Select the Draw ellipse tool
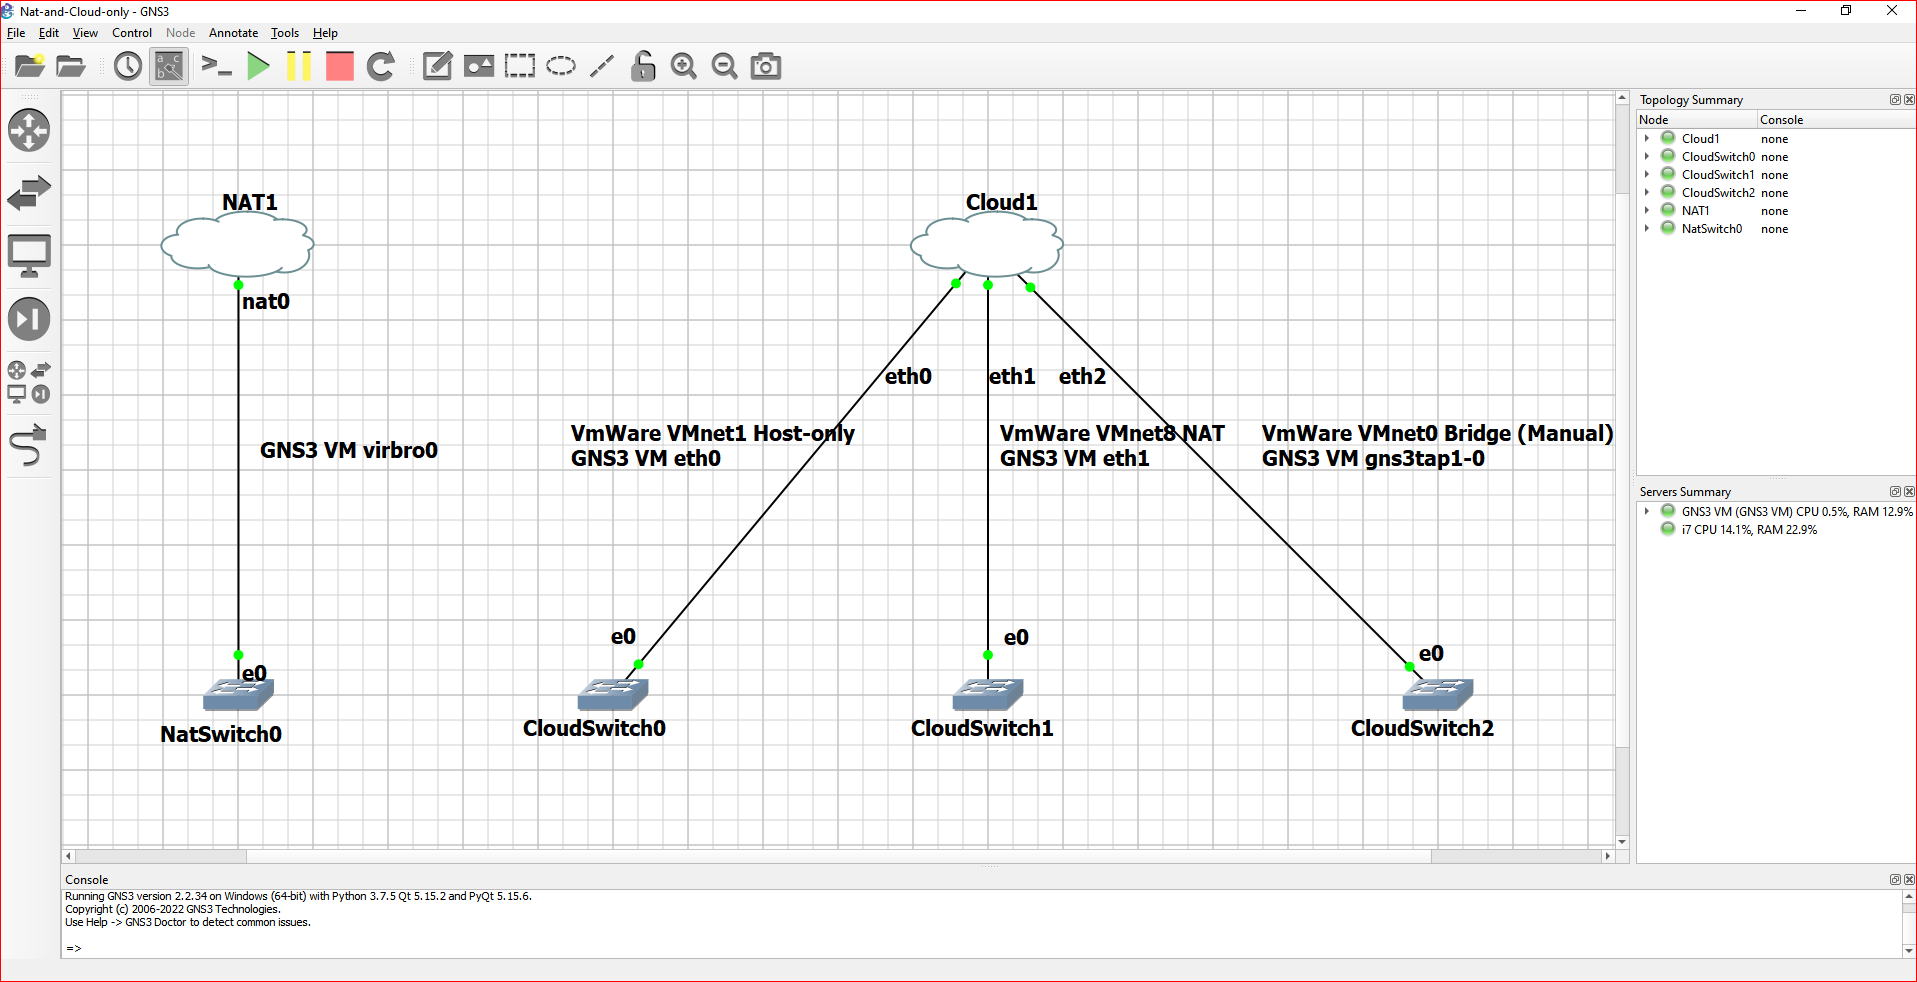The image size is (1917, 982). click(561, 66)
